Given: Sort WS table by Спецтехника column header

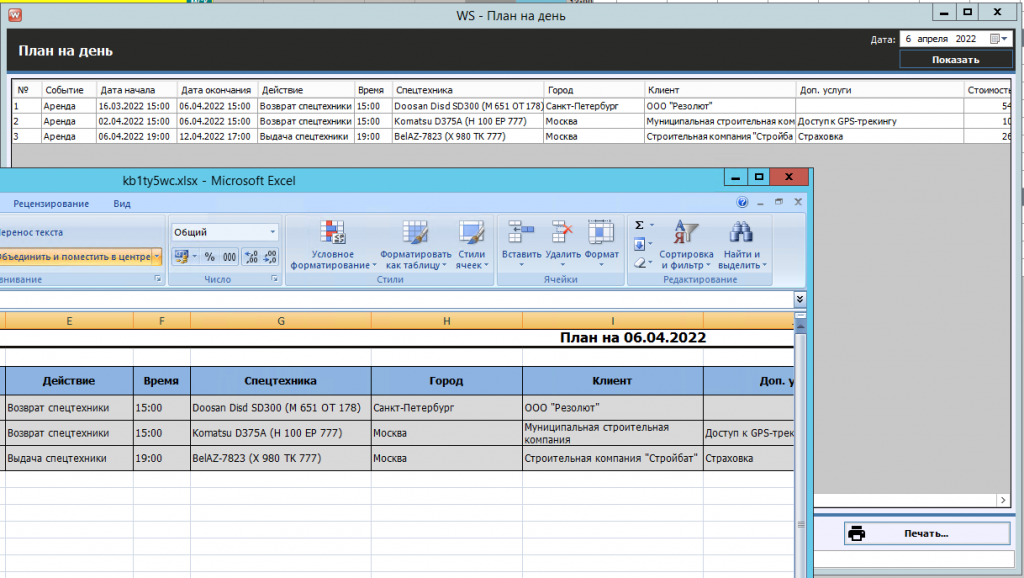Looking at the screenshot, I should click(468, 90).
